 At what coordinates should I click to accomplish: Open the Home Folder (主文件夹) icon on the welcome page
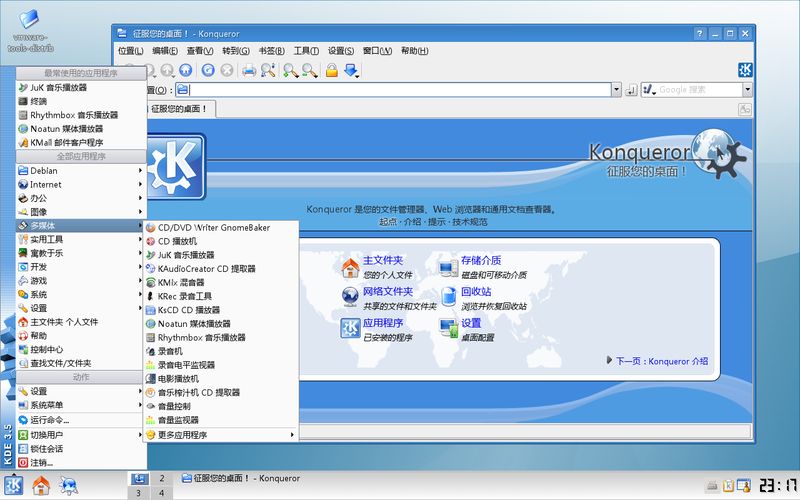tap(351, 268)
